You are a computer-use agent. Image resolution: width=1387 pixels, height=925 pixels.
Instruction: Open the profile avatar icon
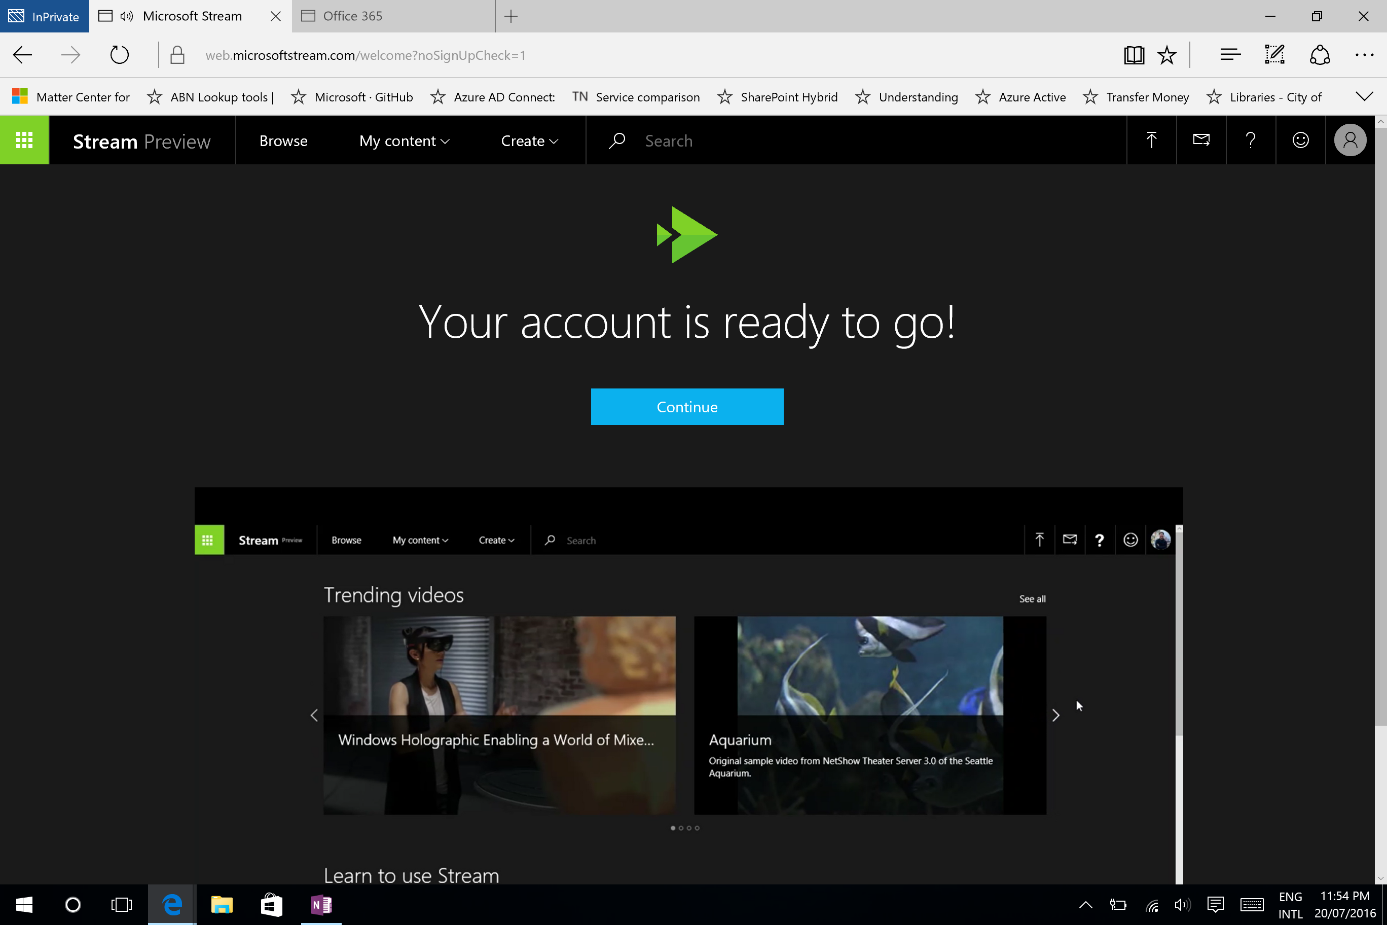coord(1350,140)
